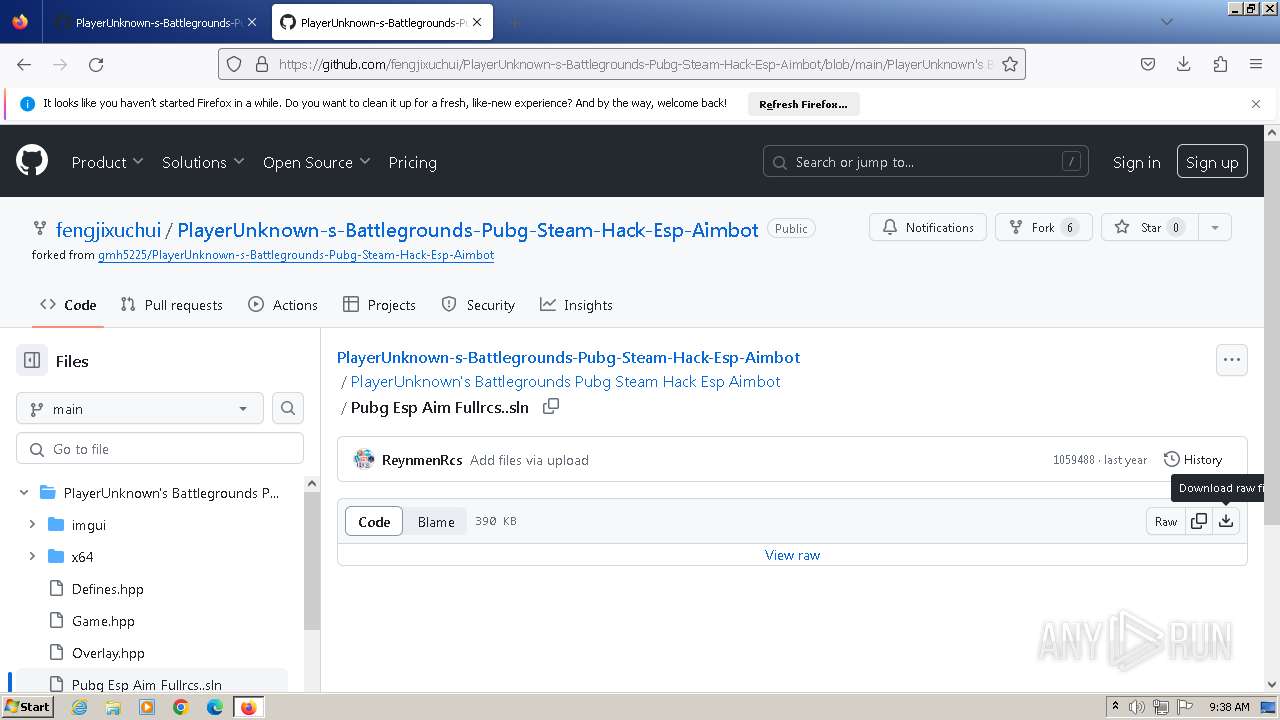Image resolution: width=1280 pixels, height=720 pixels.
Task: Save to Pocket icon in toolbar
Action: coord(1148,64)
